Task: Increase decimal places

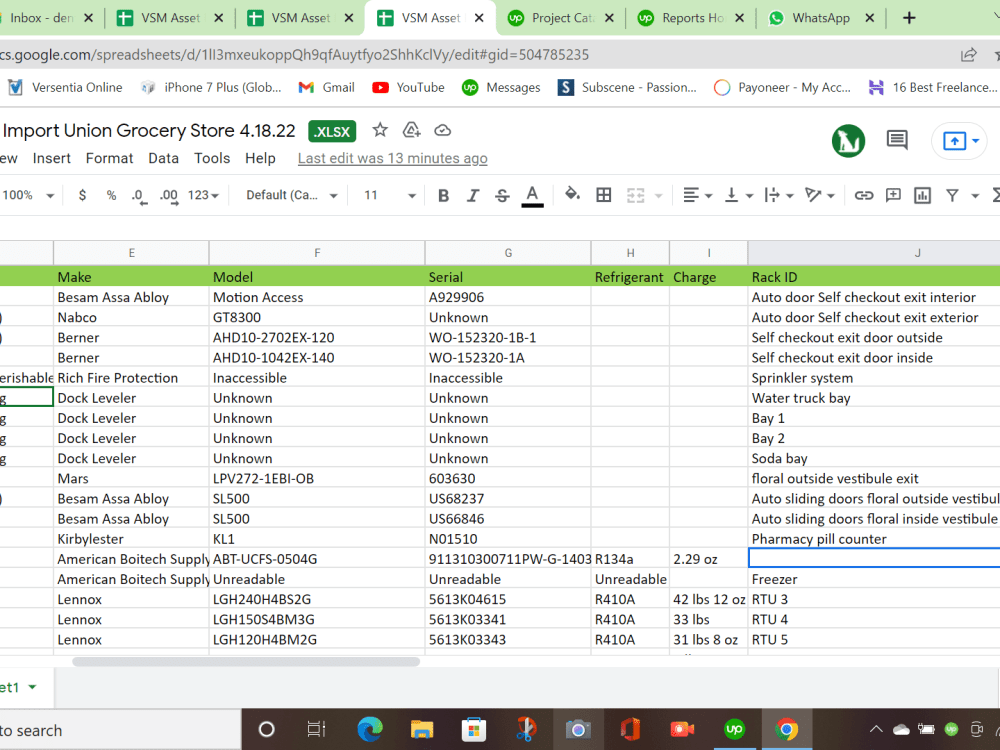Action: coord(168,196)
